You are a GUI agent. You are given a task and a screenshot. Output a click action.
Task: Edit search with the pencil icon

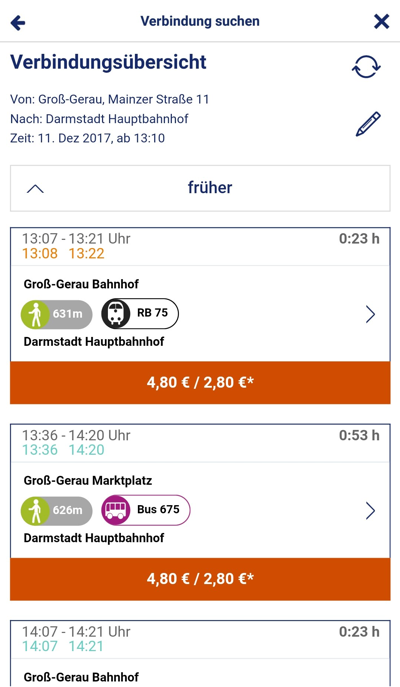(x=368, y=124)
